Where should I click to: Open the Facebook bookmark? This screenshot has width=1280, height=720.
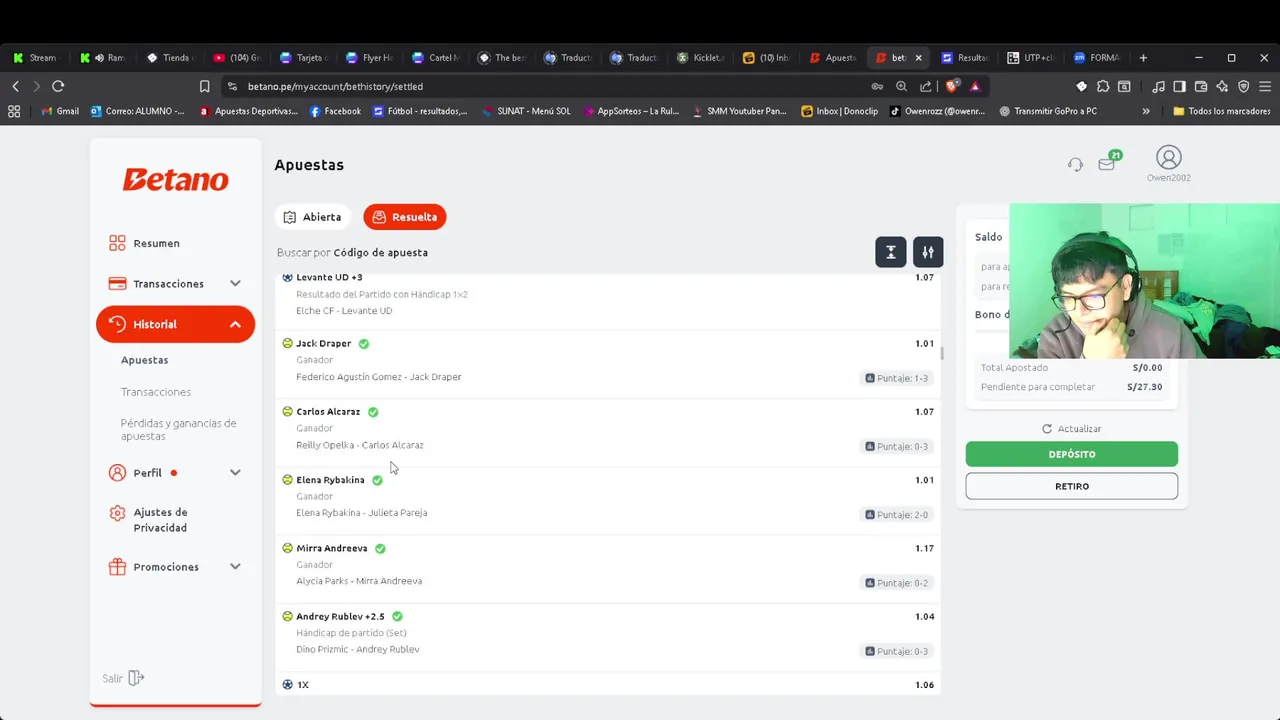pyautogui.click(x=335, y=111)
